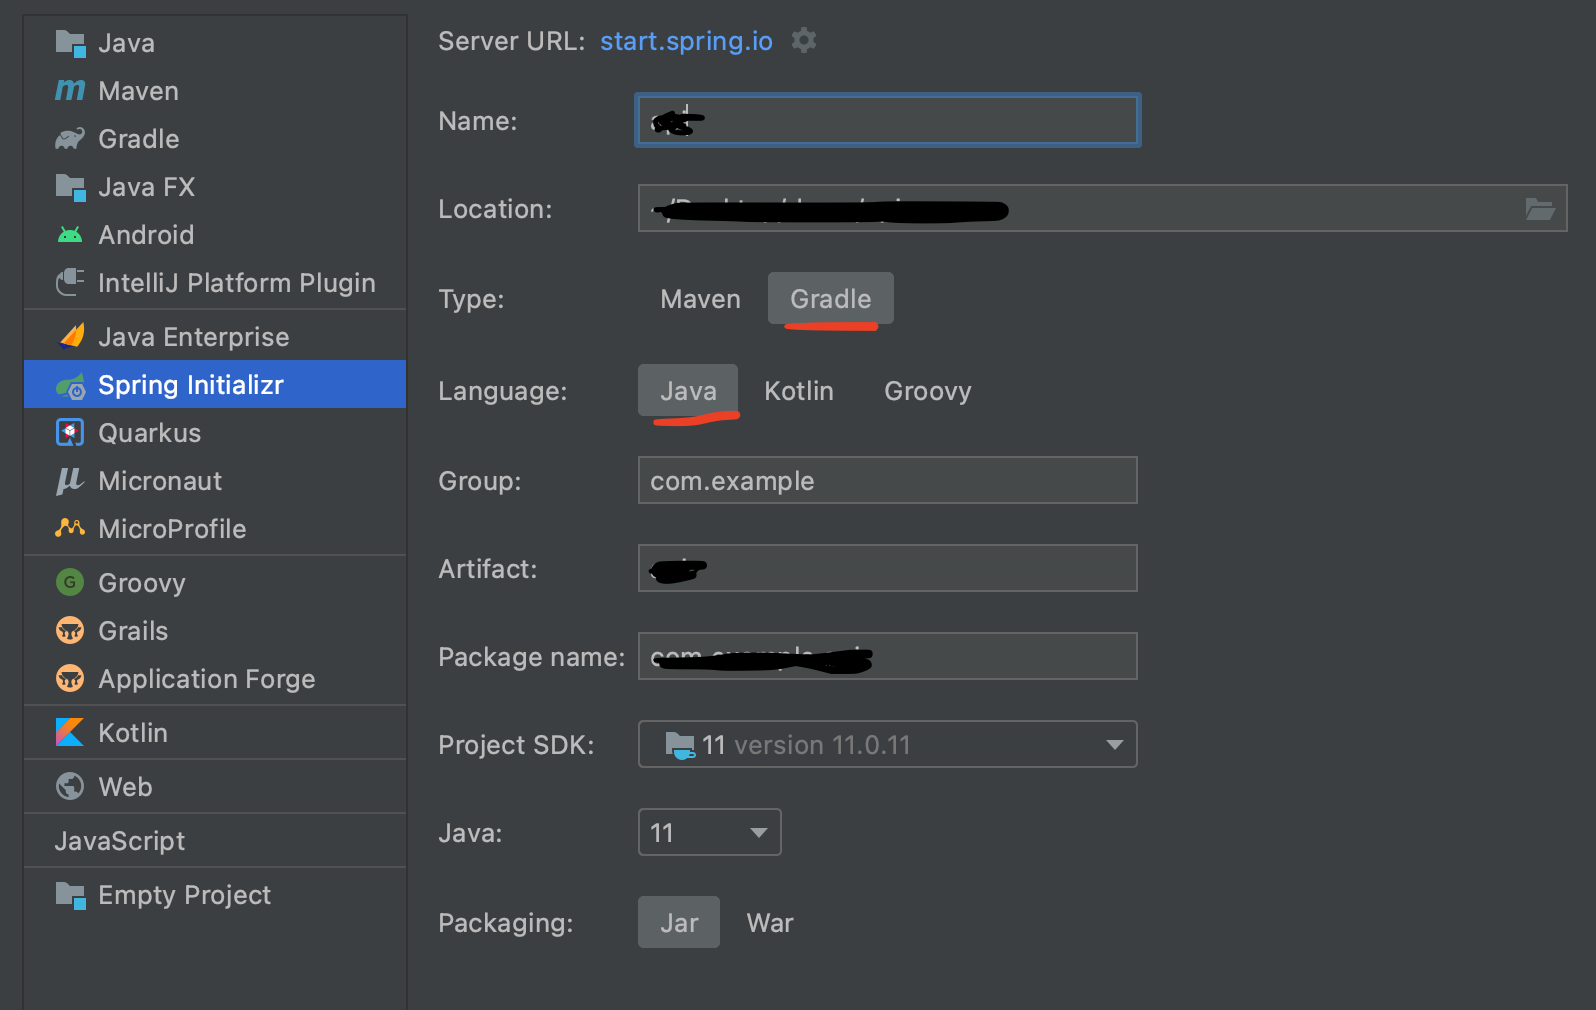Click the green Groovy G icon

pyautogui.click(x=70, y=582)
